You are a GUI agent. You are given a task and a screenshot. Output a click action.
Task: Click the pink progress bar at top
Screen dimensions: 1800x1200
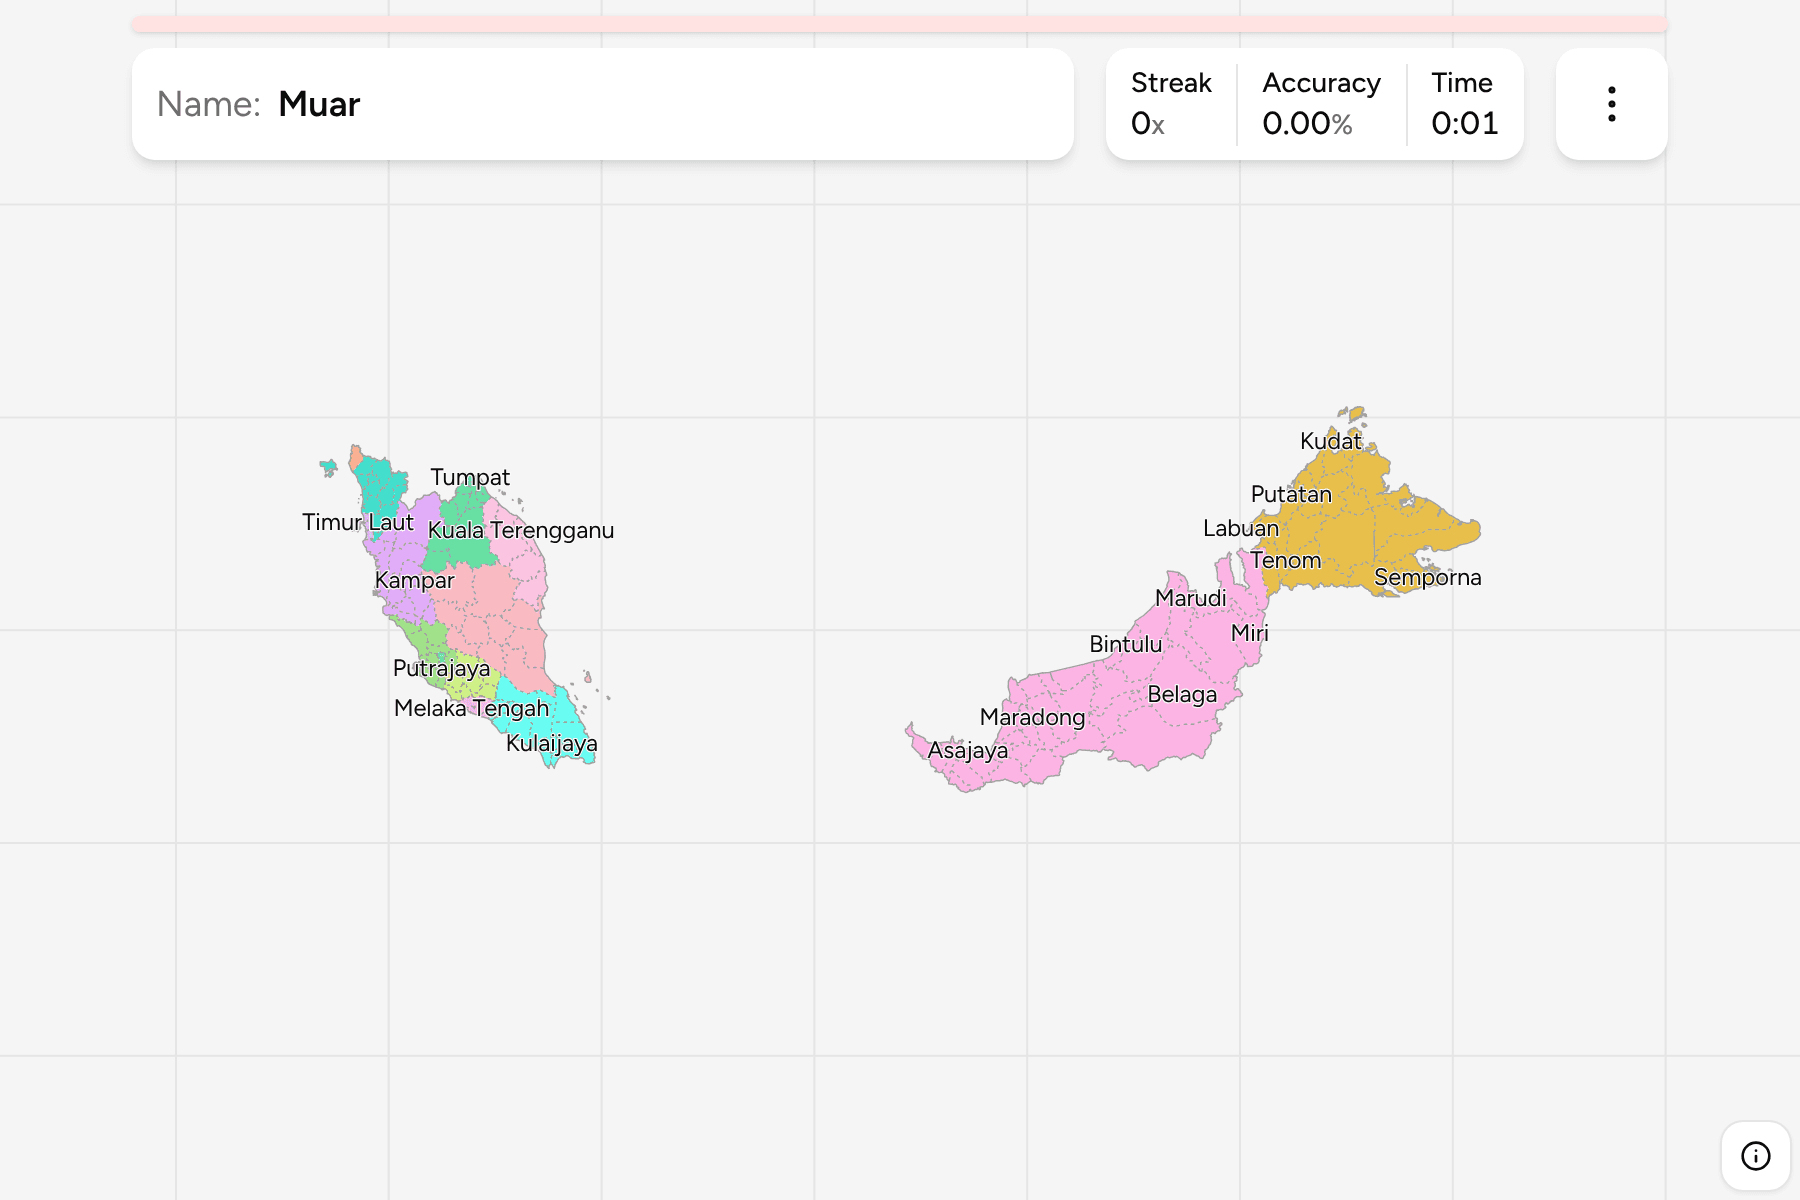click(x=900, y=24)
